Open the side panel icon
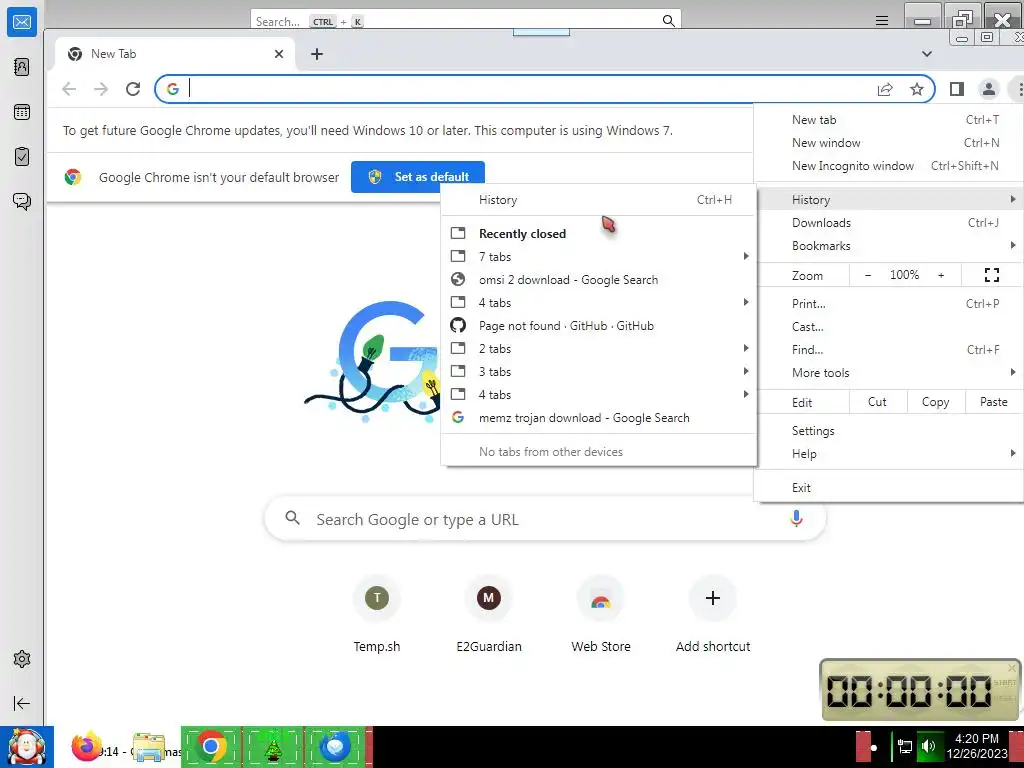The image size is (1024, 768). point(957,89)
